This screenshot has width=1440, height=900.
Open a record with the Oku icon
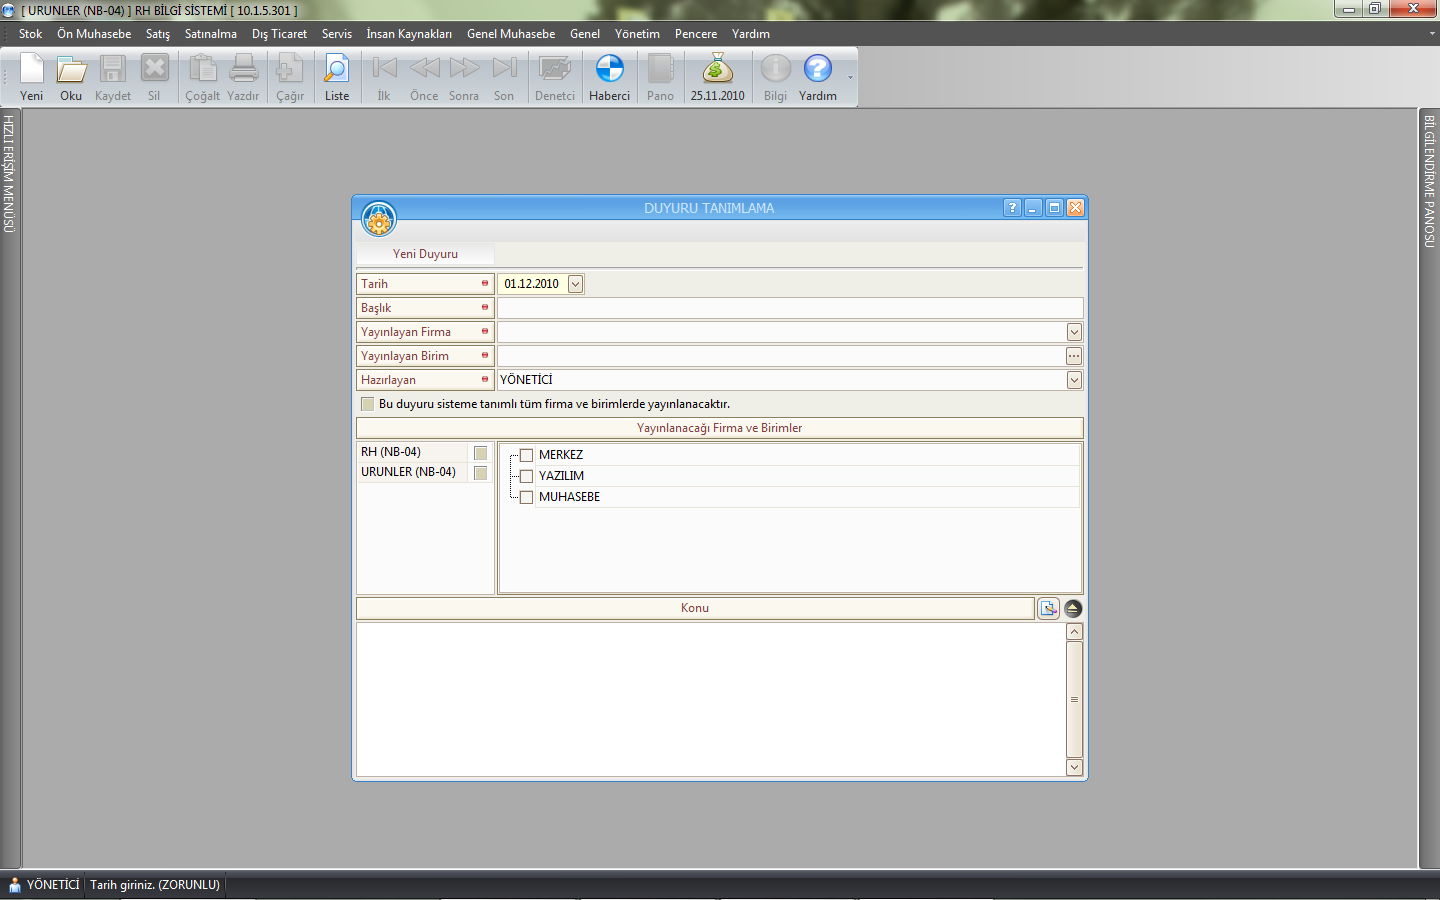coord(71,70)
